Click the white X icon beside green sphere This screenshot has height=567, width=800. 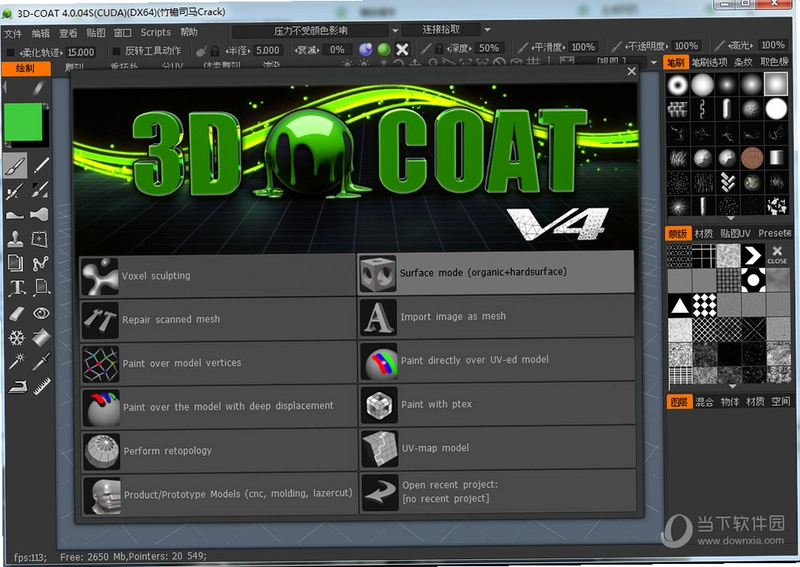403,49
